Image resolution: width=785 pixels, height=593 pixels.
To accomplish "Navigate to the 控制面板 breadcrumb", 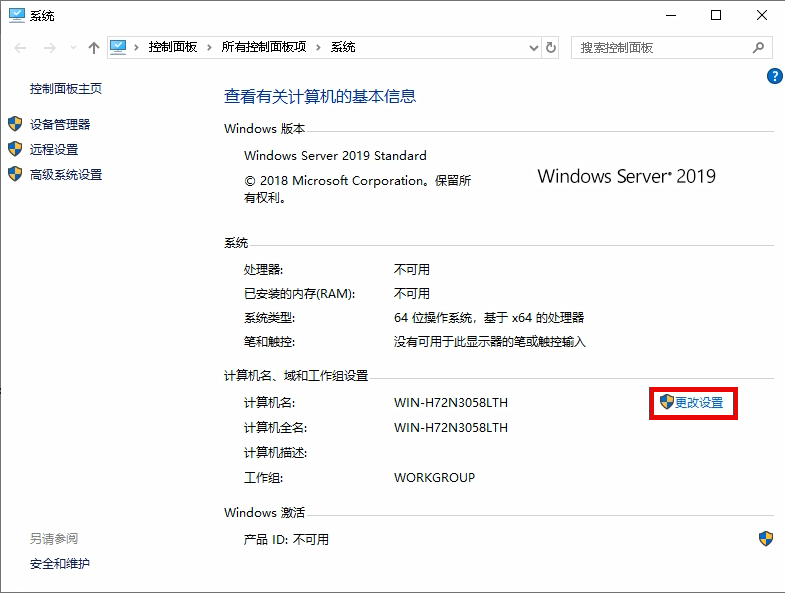I will [172, 47].
